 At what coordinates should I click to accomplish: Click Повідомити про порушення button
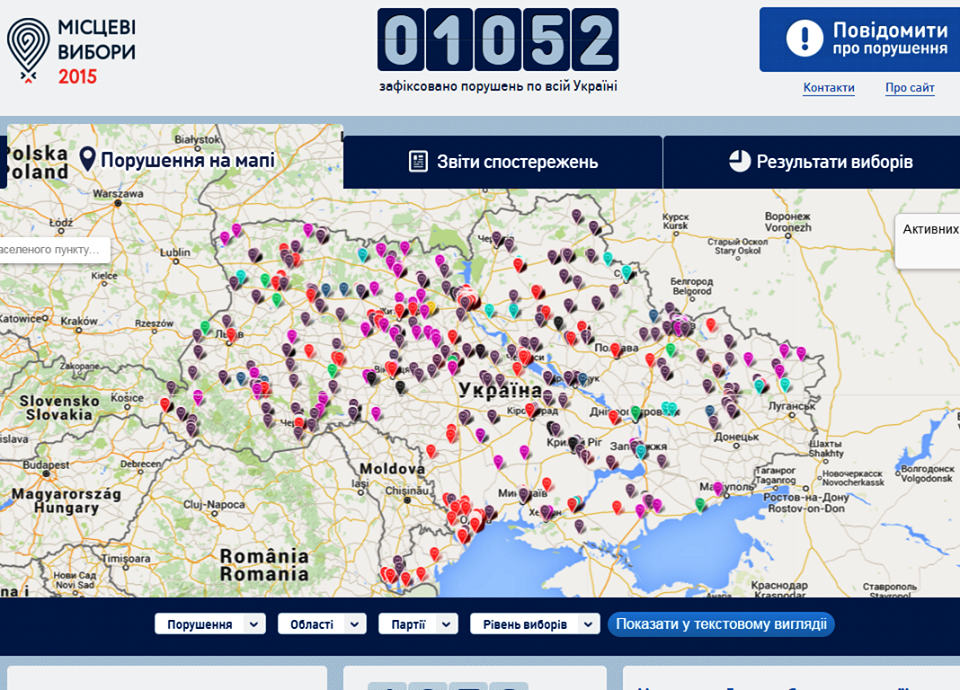[x=860, y=39]
